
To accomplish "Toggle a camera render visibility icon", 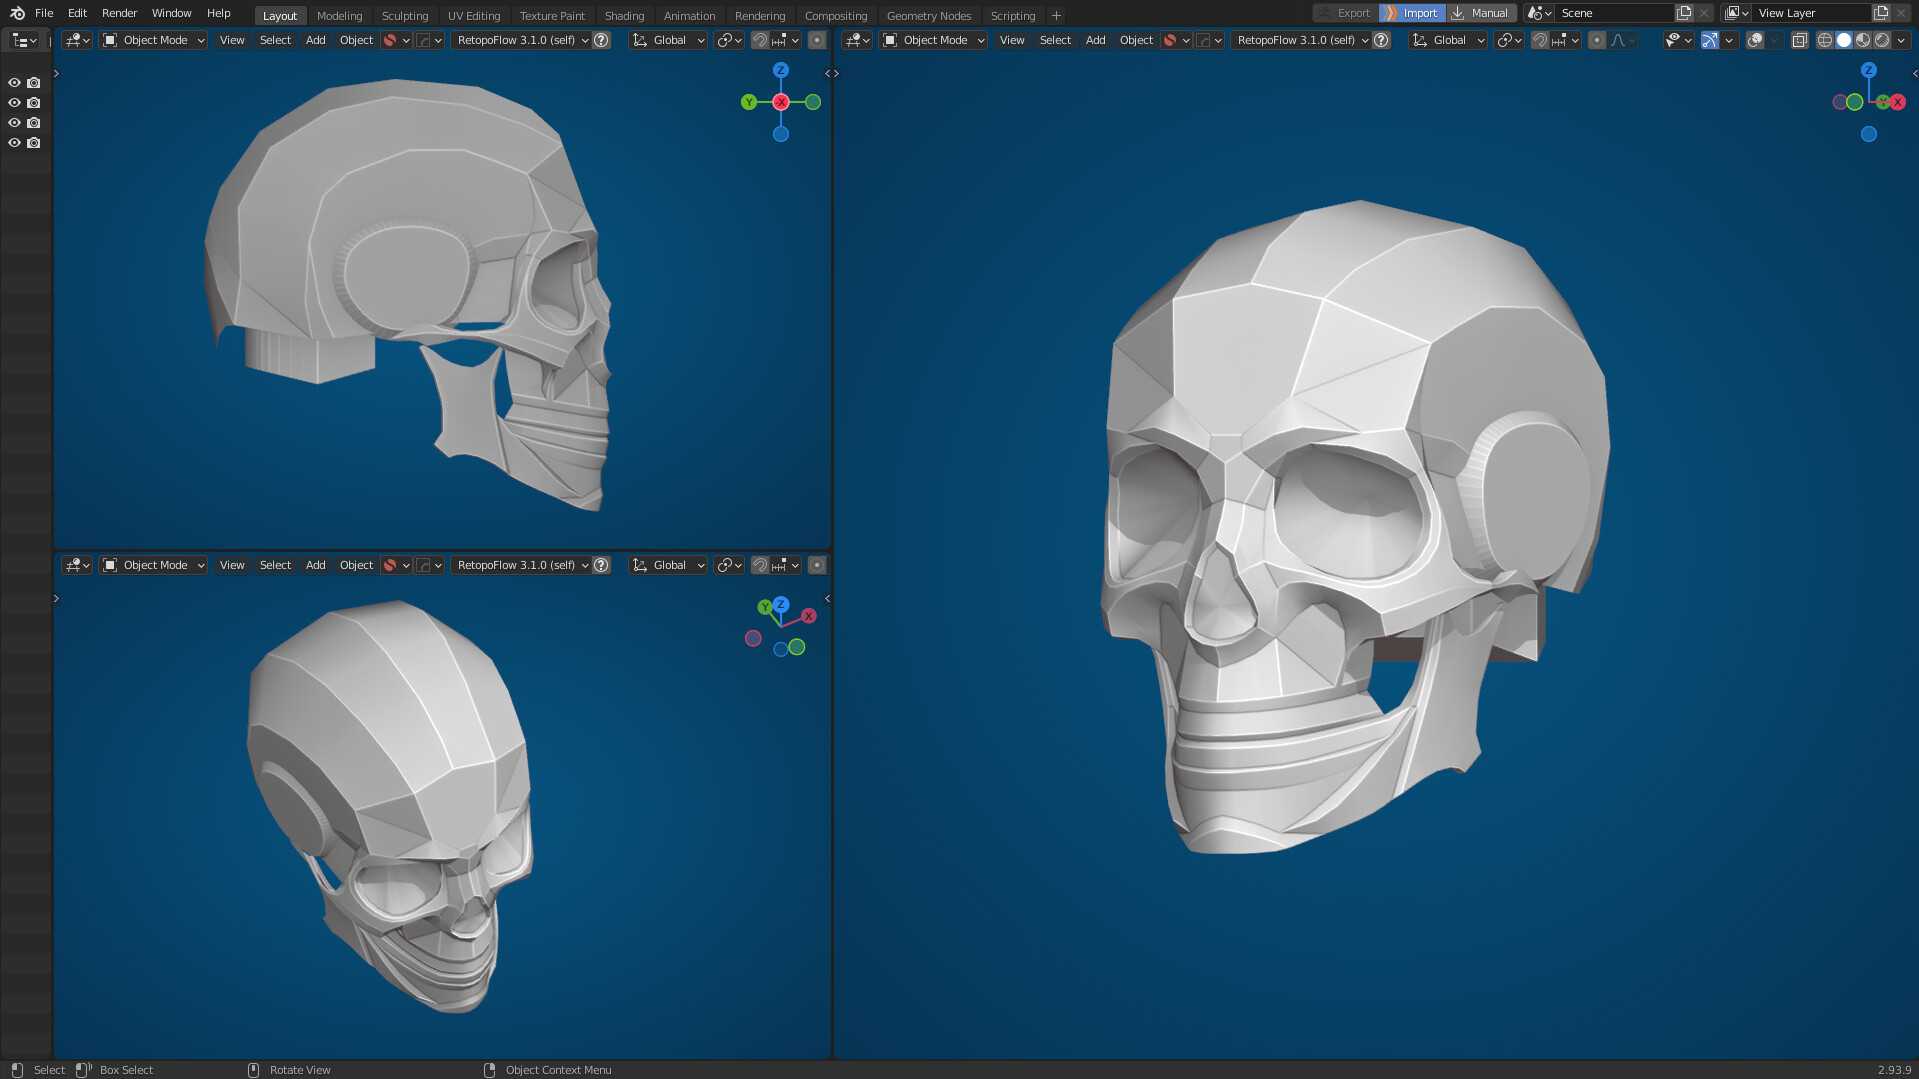I will click(34, 82).
